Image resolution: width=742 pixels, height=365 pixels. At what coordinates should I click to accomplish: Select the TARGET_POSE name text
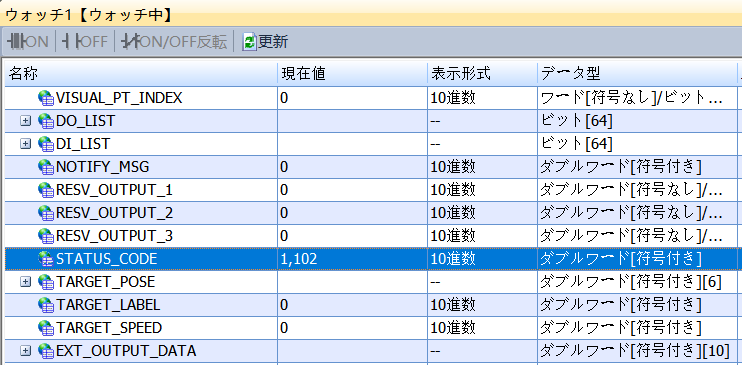click(x=106, y=282)
